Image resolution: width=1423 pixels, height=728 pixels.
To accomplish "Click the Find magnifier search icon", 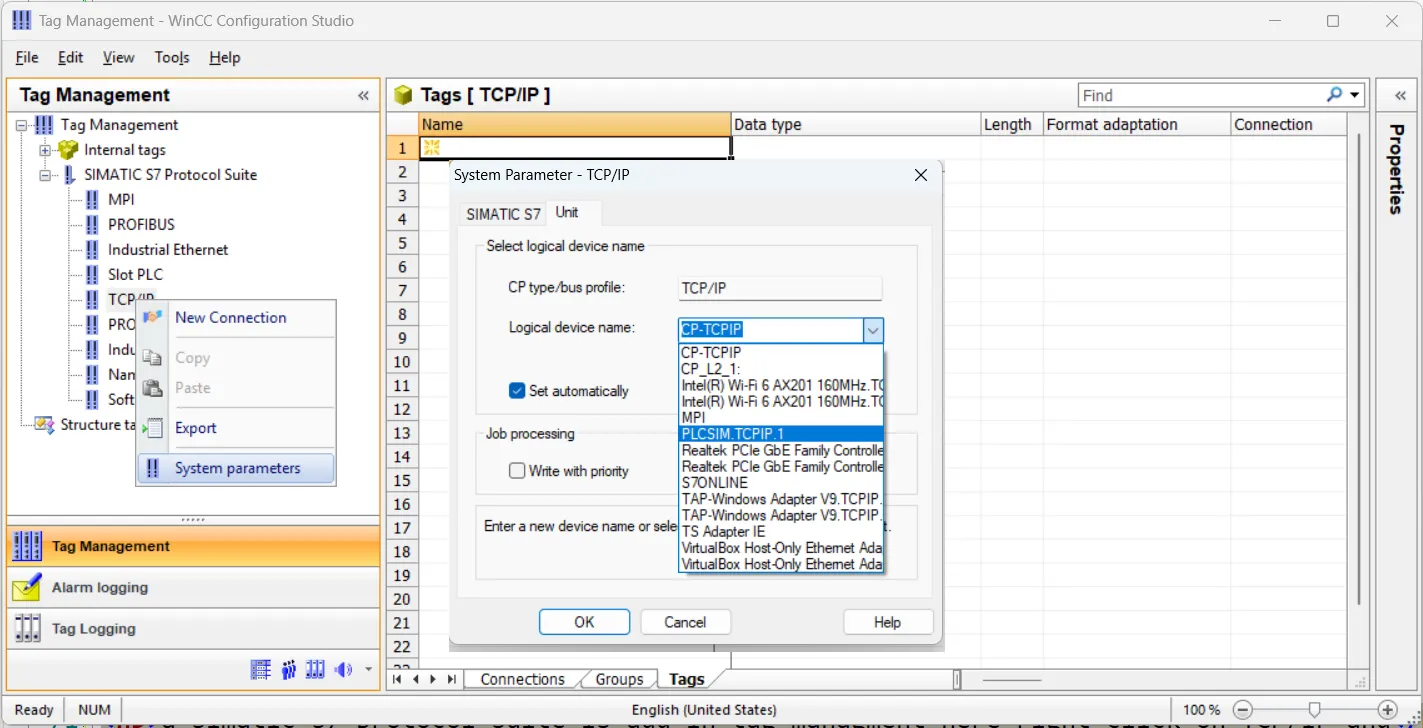I will [x=1335, y=95].
